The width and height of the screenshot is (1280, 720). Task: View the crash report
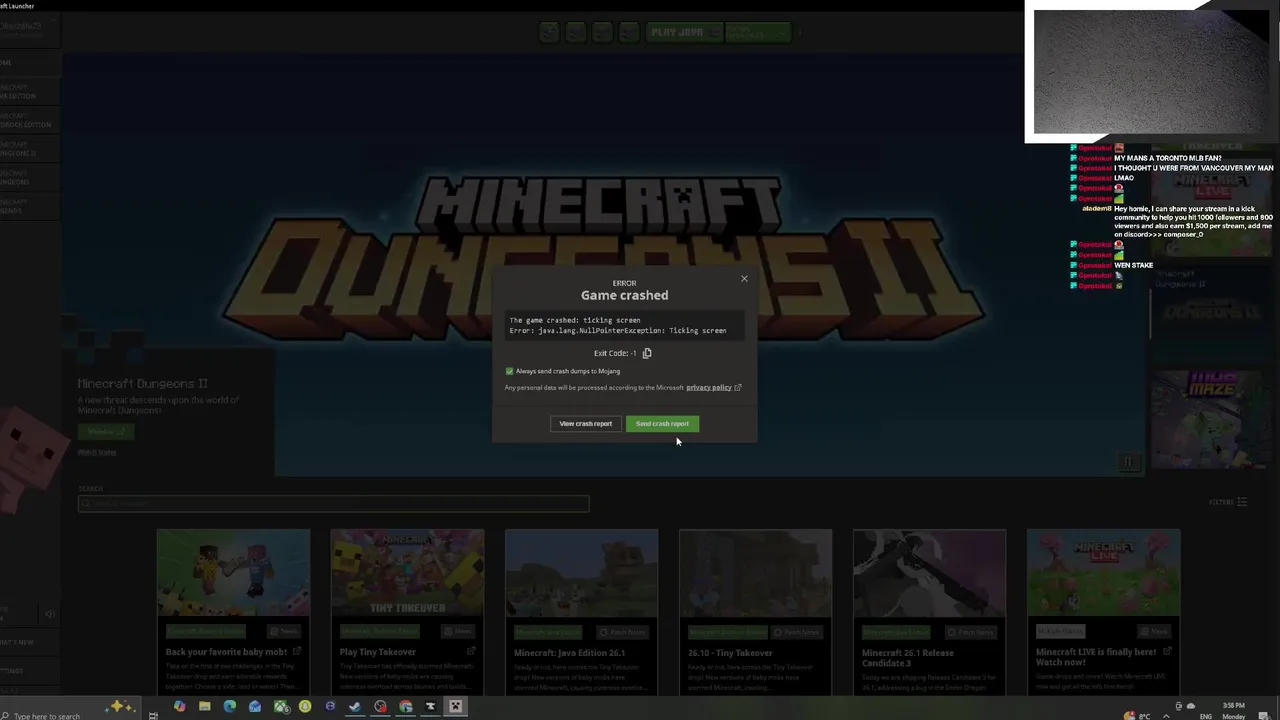click(585, 423)
